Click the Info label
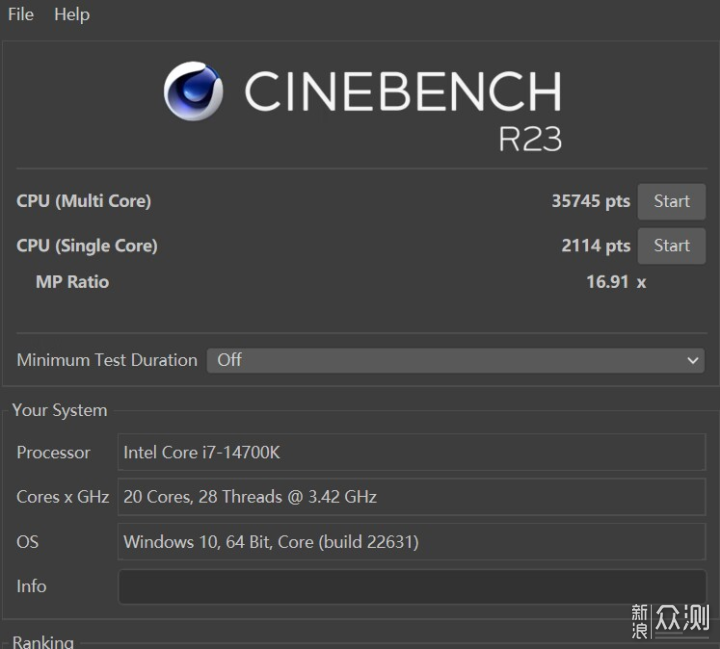 31,587
